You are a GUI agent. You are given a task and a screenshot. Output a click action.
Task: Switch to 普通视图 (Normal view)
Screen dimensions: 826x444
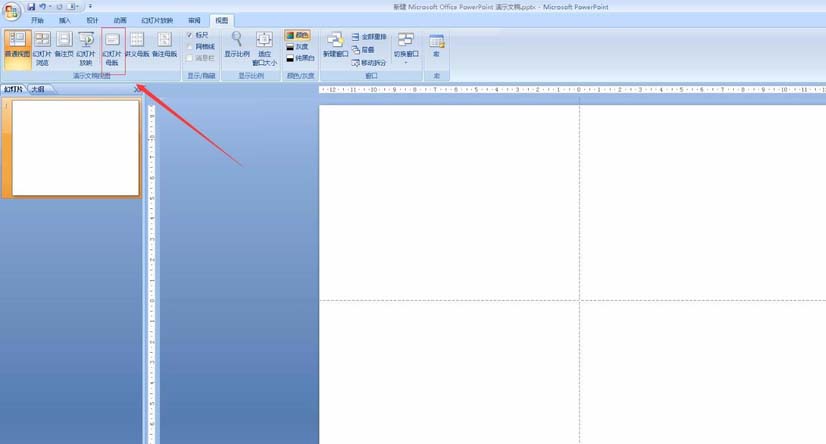(x=17, y=49)
